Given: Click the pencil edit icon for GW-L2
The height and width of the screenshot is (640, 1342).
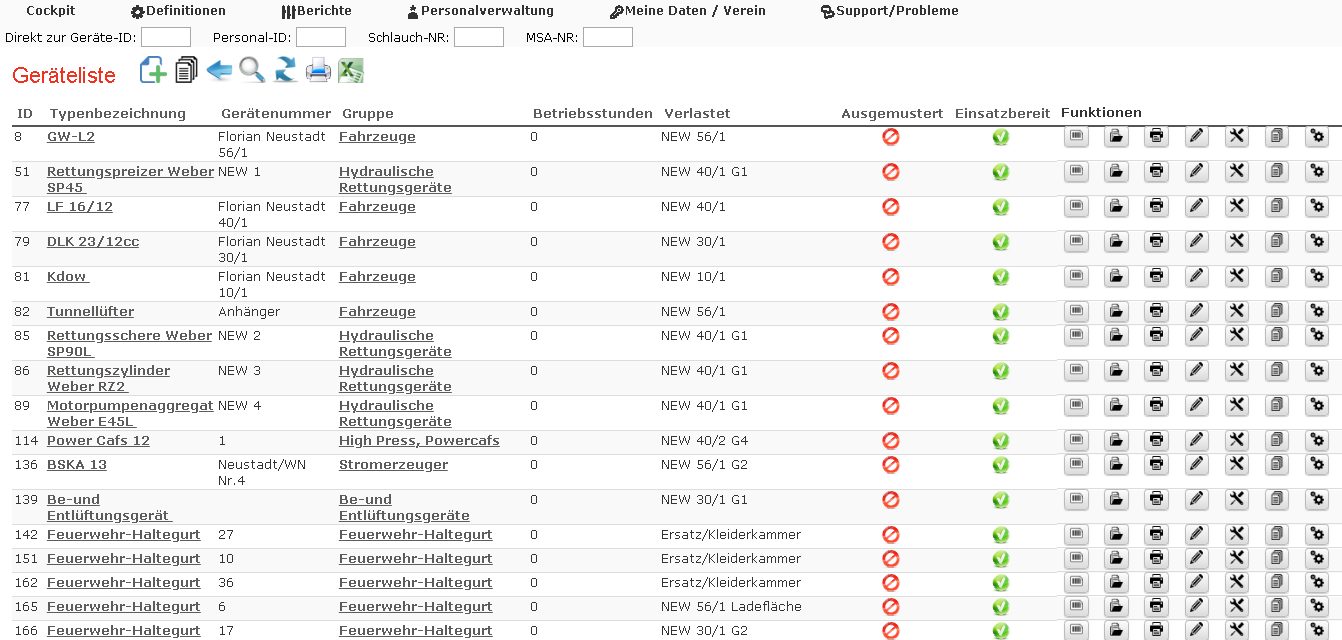Looking at the screenshot, I should [x=1196, y=137].
